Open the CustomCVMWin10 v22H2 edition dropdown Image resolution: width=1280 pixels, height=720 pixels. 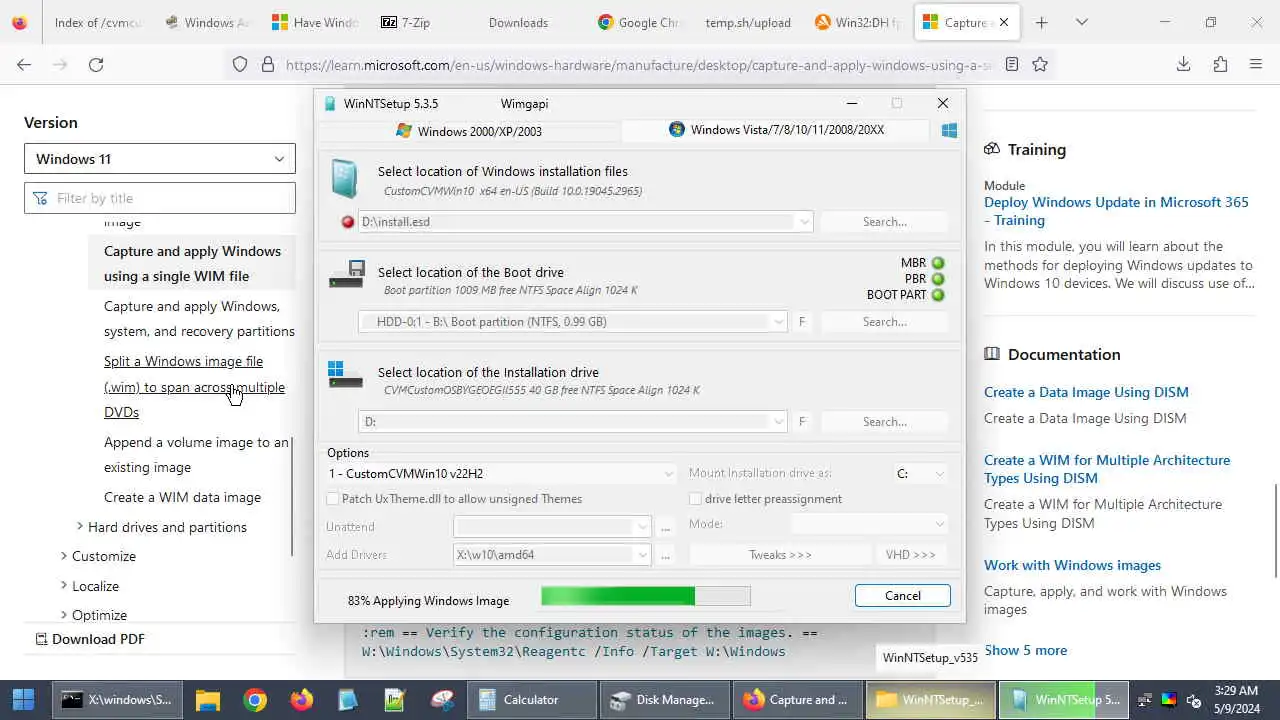[669, 474]
